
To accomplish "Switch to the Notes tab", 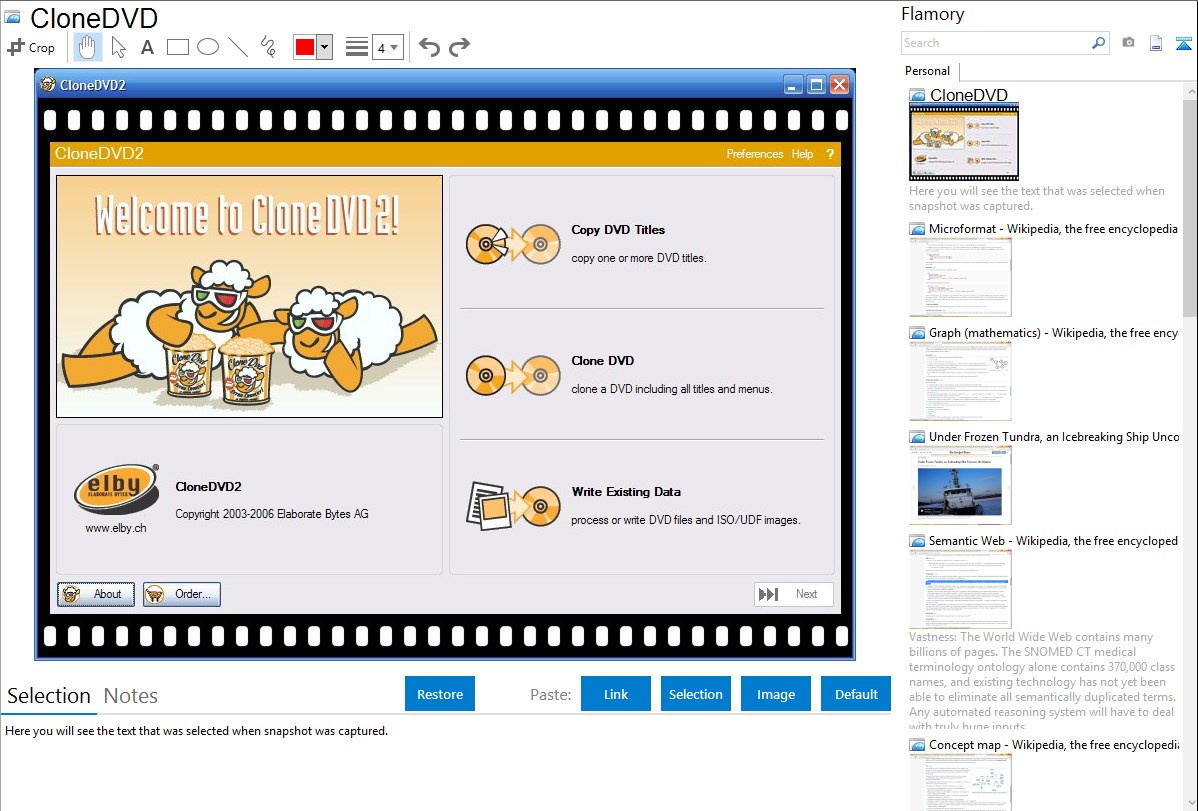I will coord(131,696).
